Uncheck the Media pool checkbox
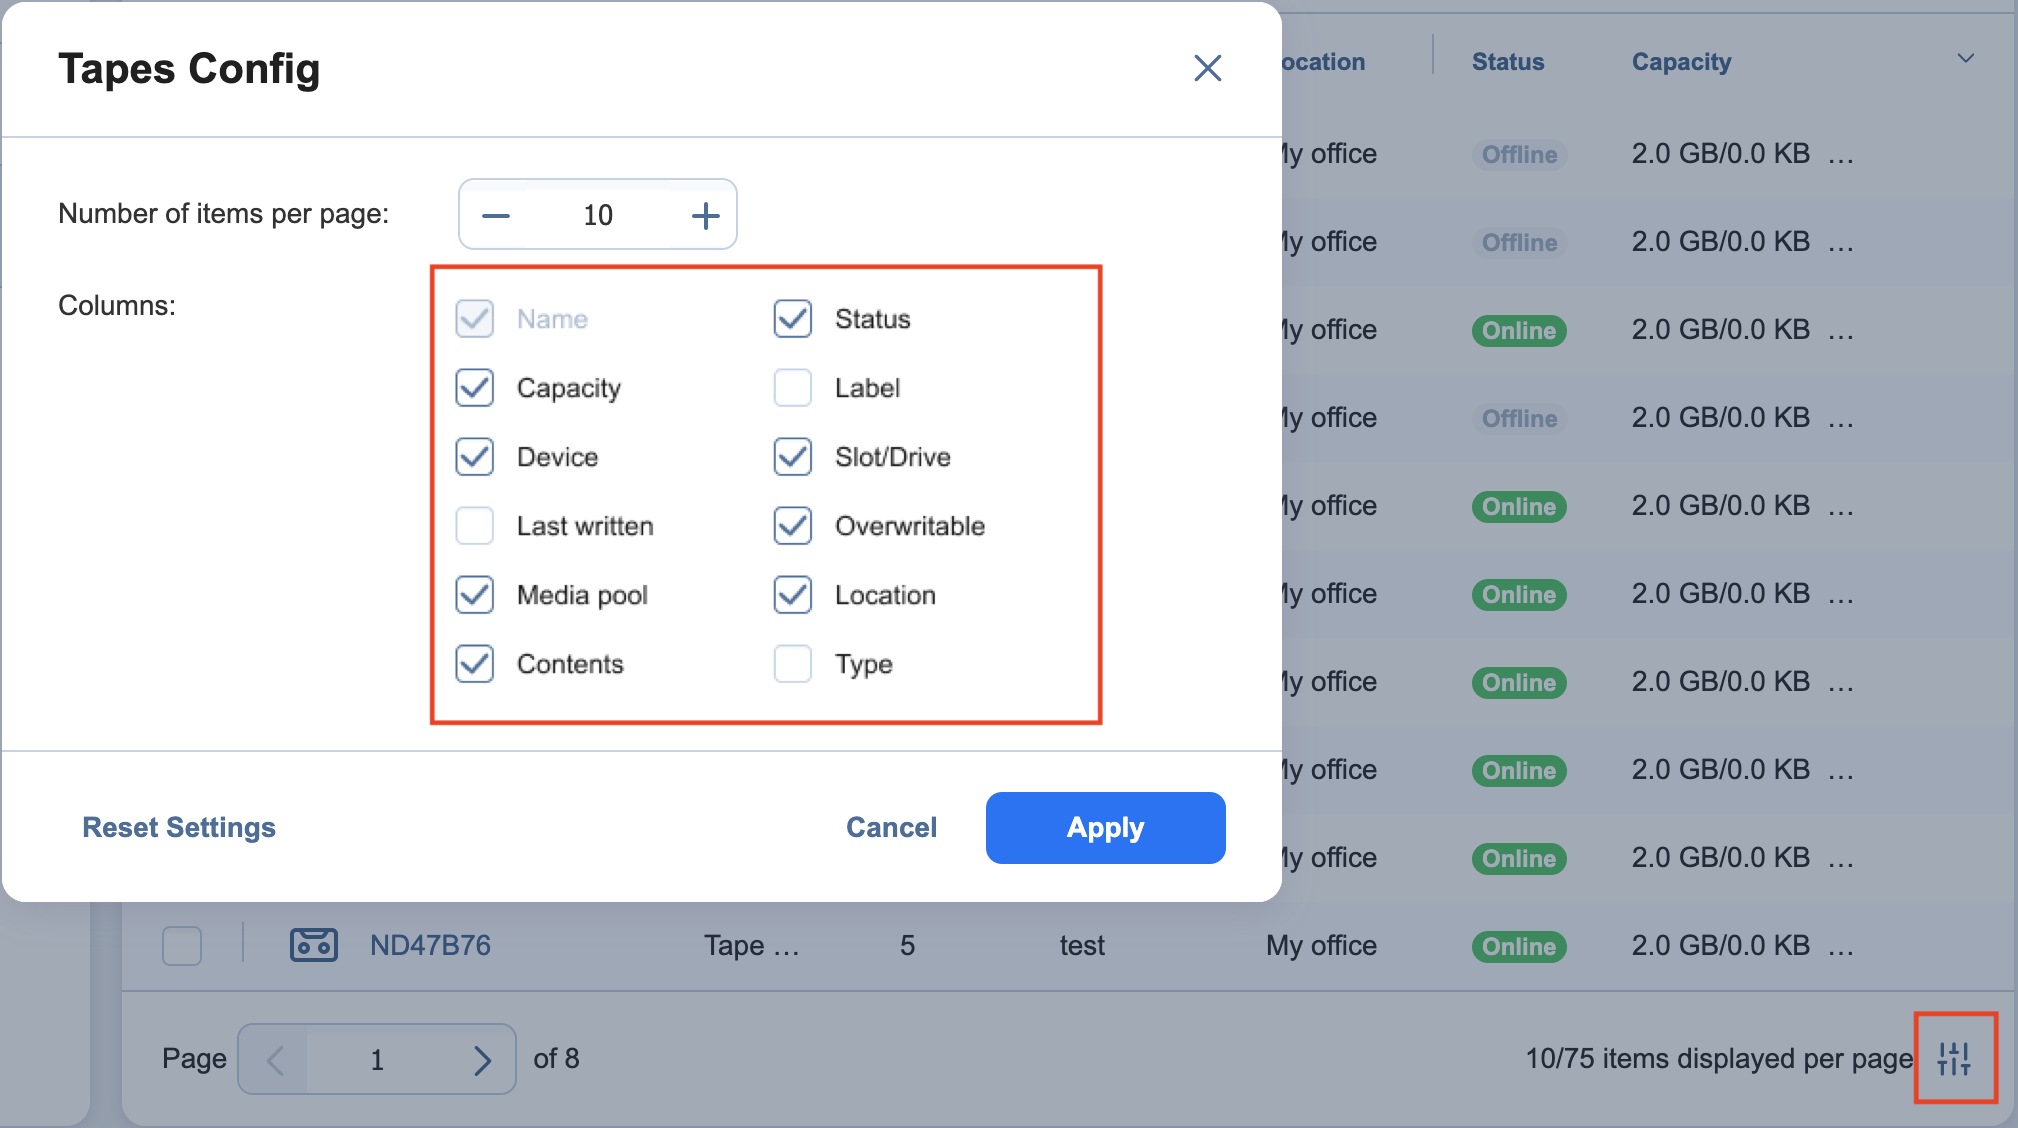The image size is (2018, 1128). [x=475, y=595]
